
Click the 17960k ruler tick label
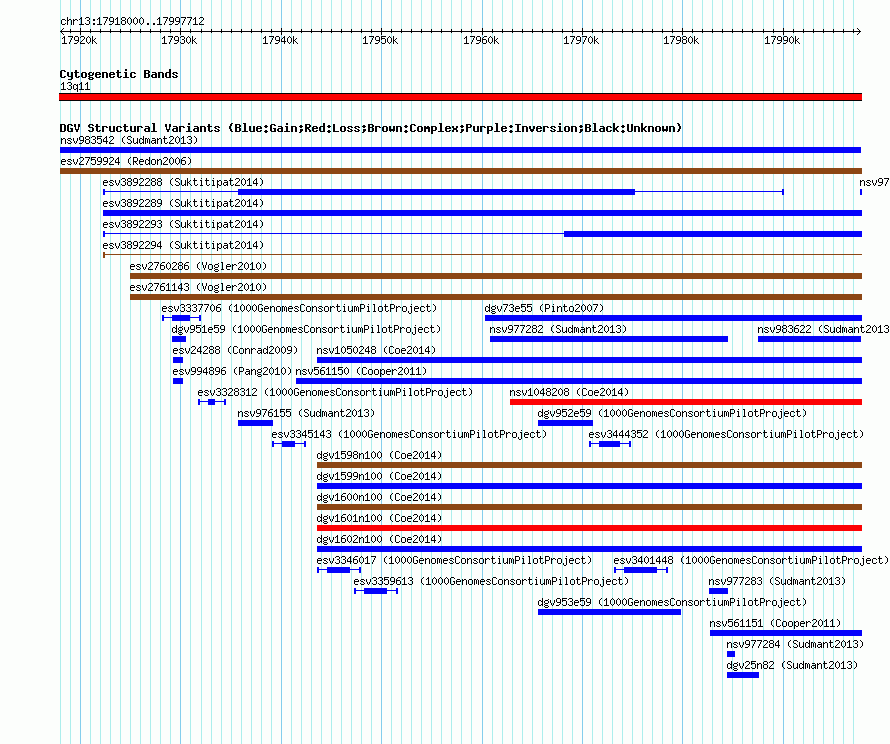click(481, 40)
